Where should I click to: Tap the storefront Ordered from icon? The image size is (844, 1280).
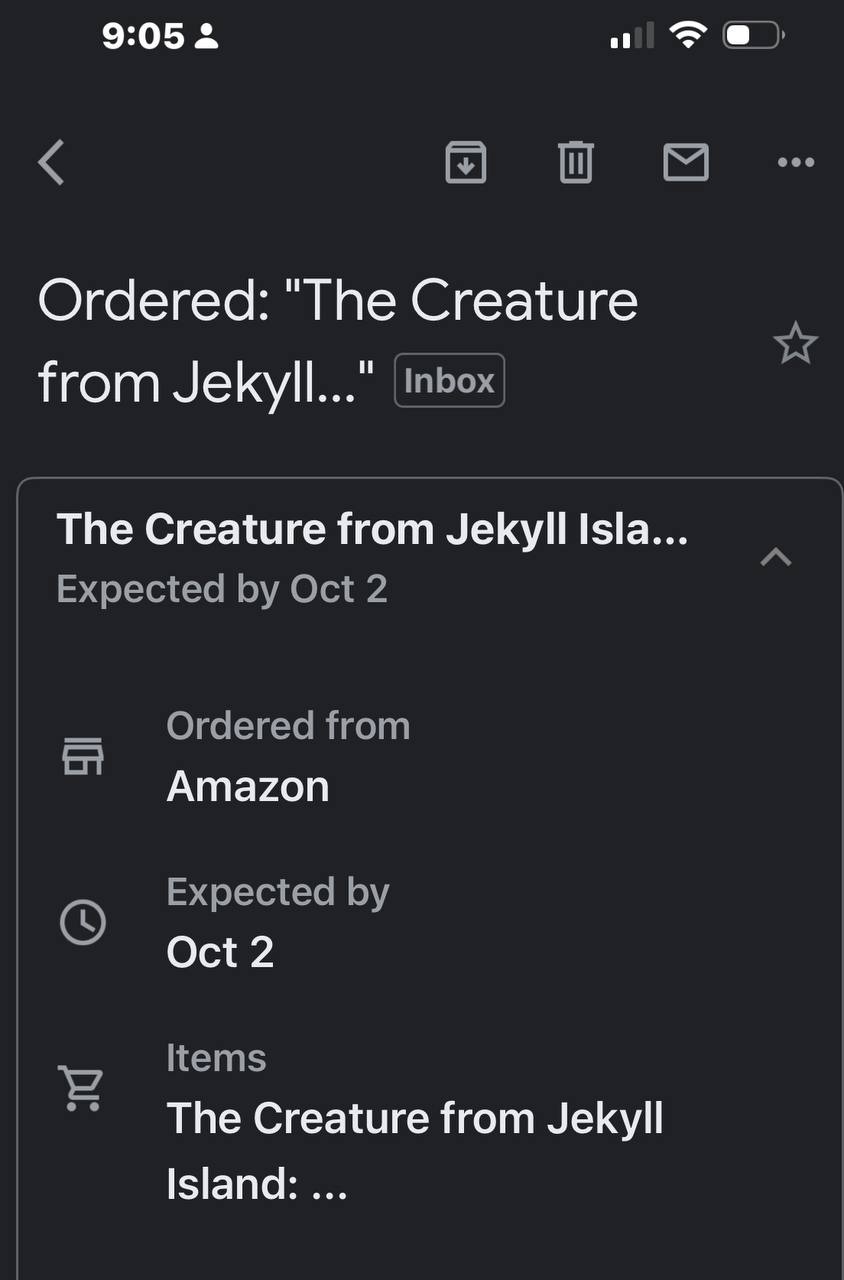[x=83, y=757]
